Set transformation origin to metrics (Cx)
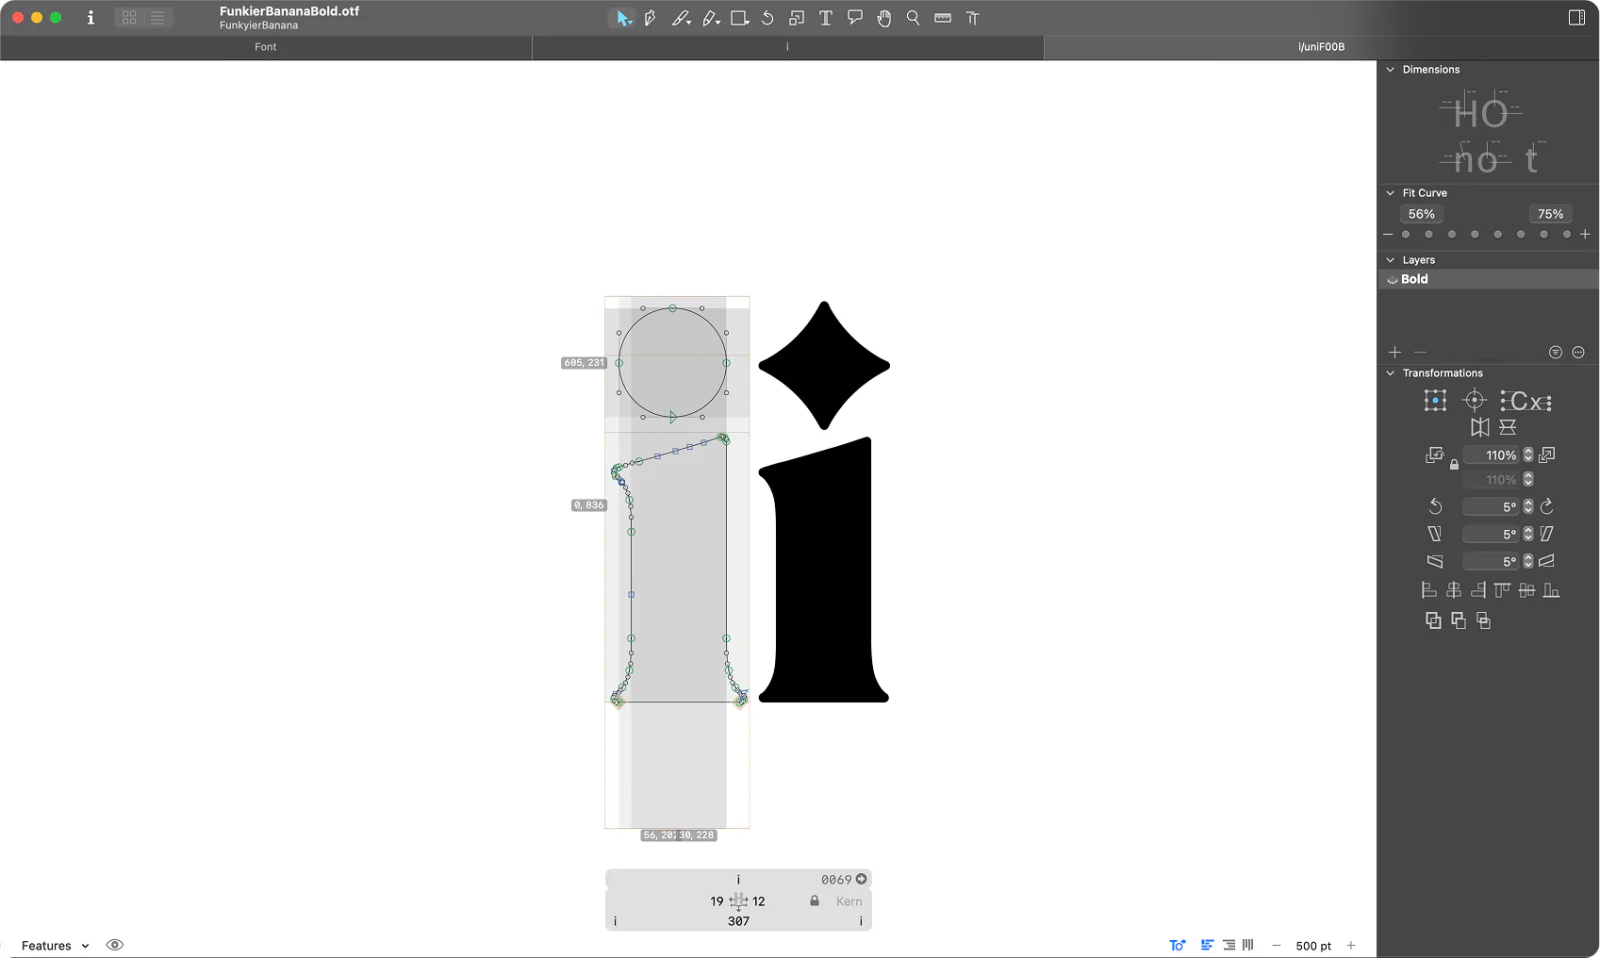 tap(1526, 402)
